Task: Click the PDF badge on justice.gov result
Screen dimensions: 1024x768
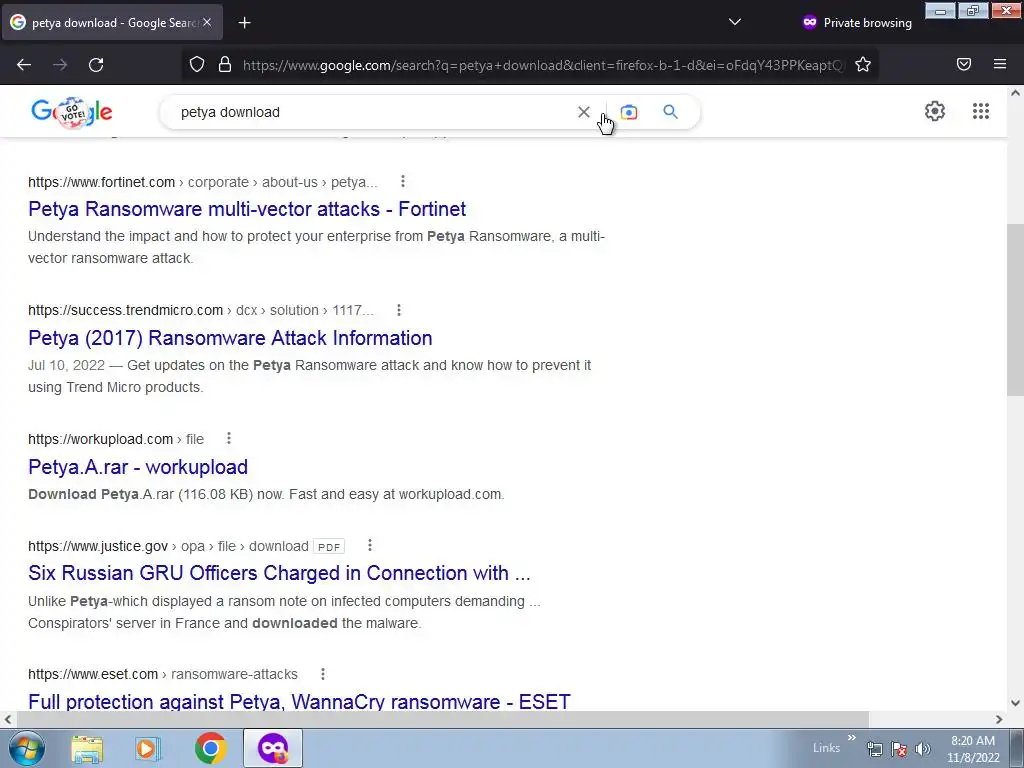Action: [328, 547]
